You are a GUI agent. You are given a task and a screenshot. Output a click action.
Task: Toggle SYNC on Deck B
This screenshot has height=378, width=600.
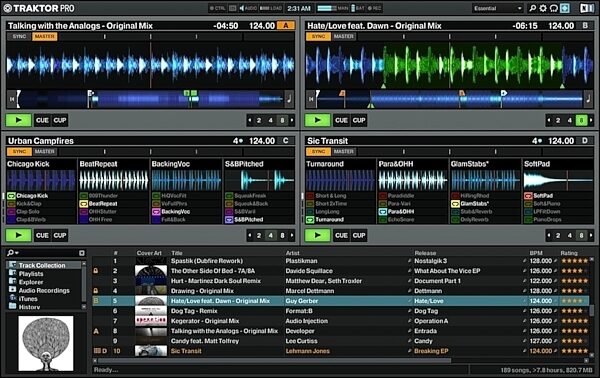pos(318,36)
